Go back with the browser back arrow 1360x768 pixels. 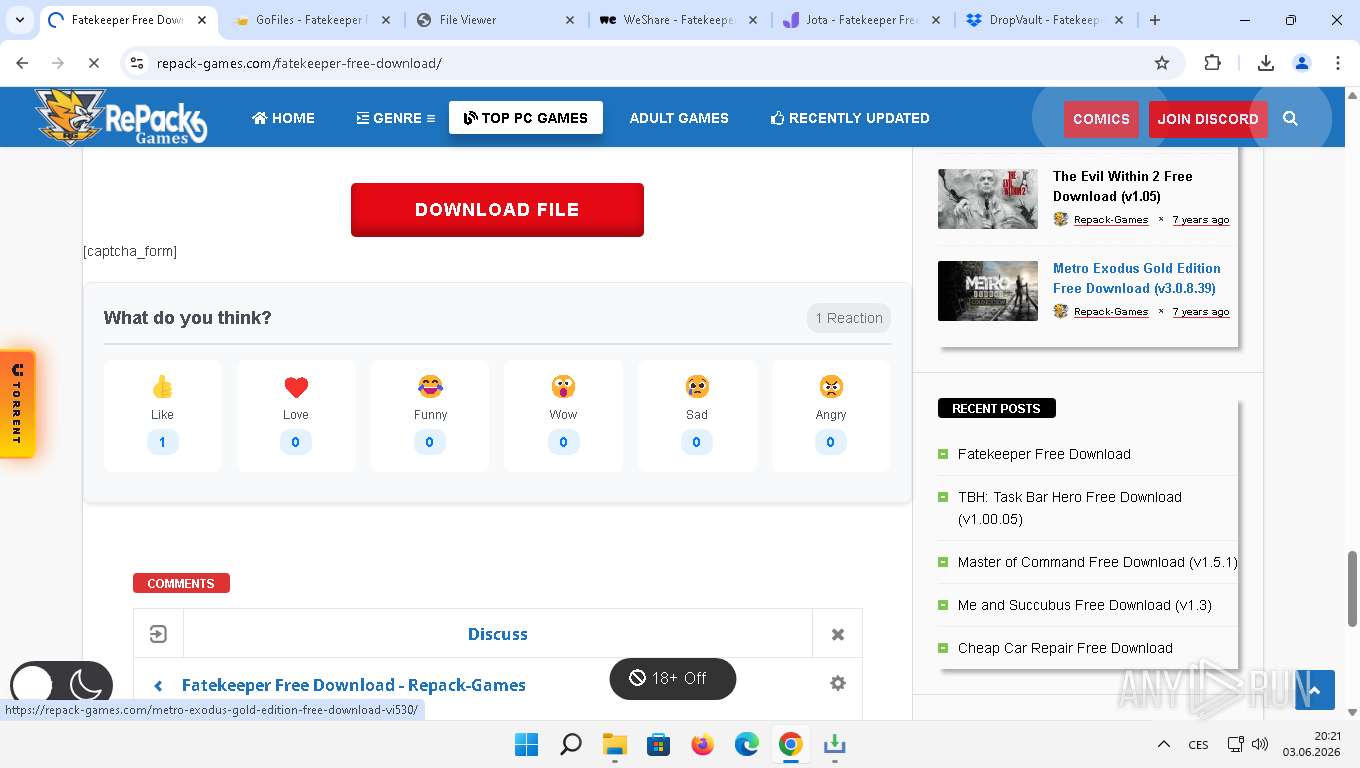click(x=22, y=63)
